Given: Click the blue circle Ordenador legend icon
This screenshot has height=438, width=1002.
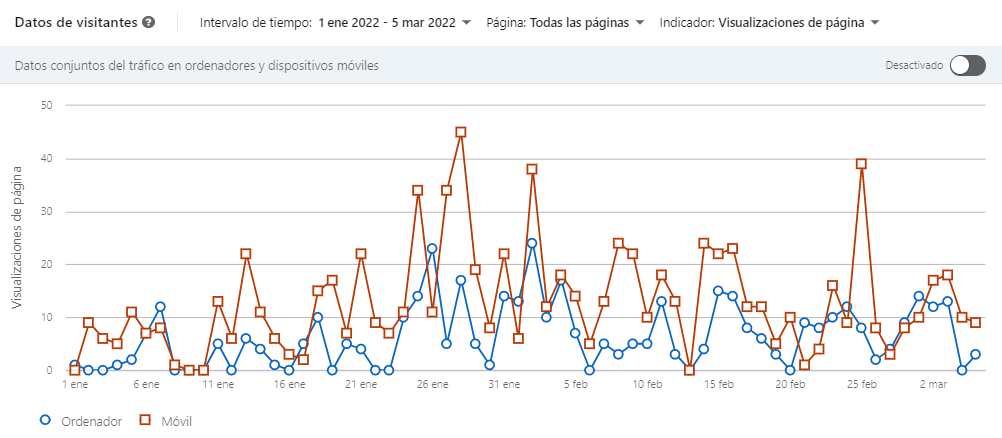Looking at the screenshot, I should [43, 421].
